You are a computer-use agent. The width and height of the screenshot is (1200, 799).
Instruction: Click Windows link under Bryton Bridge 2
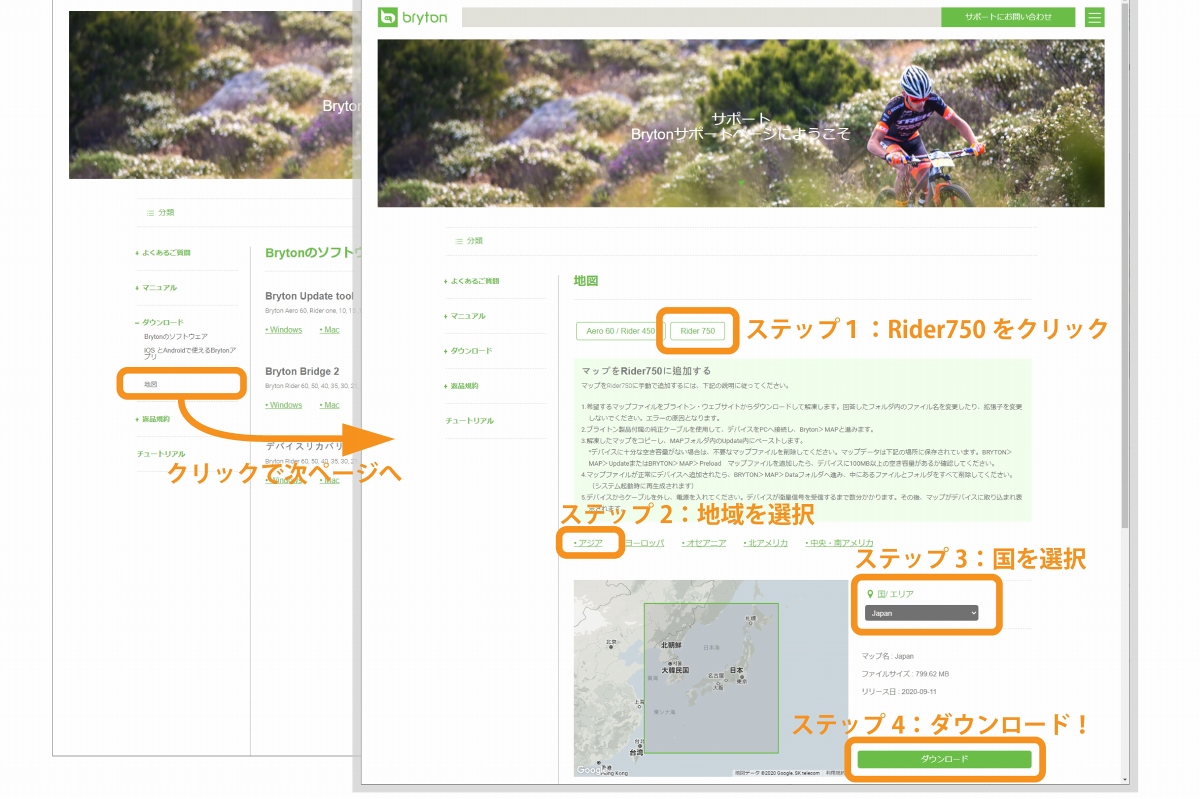pyautogui.click(x=284, y=405)
